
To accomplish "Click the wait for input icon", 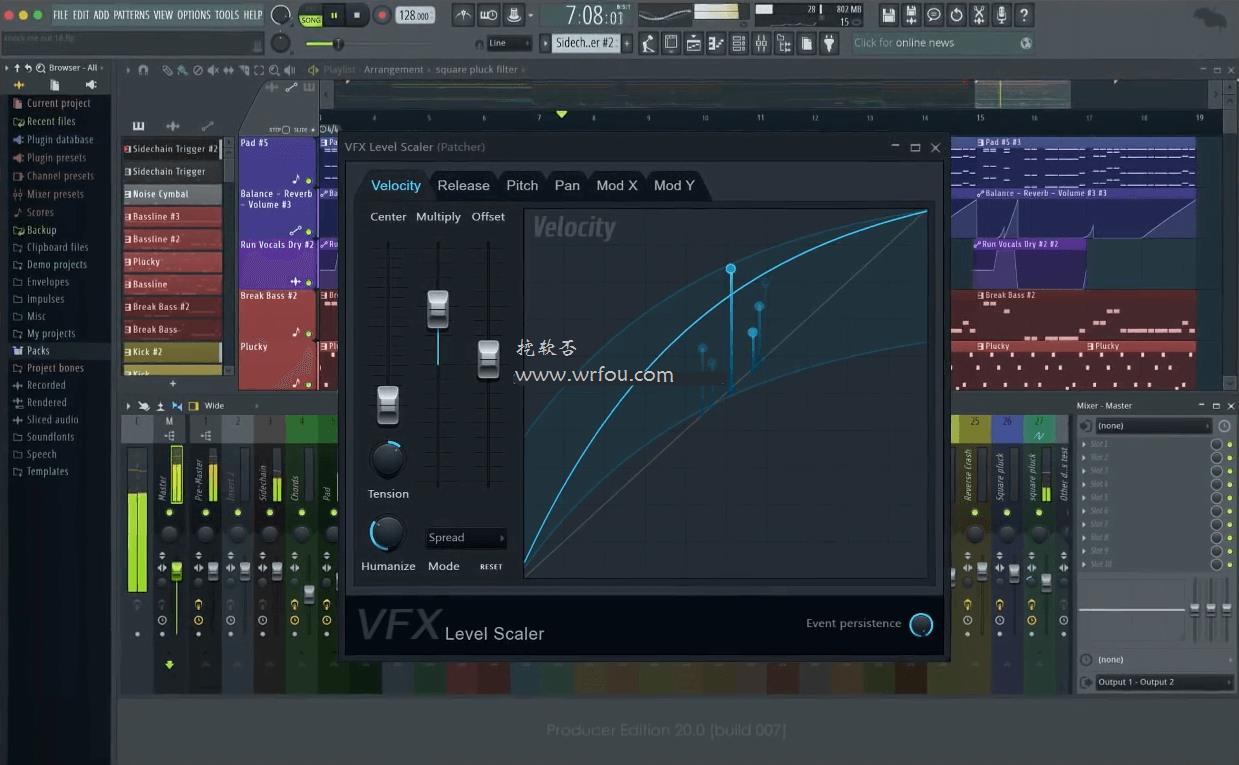I will tap(489, 15).
